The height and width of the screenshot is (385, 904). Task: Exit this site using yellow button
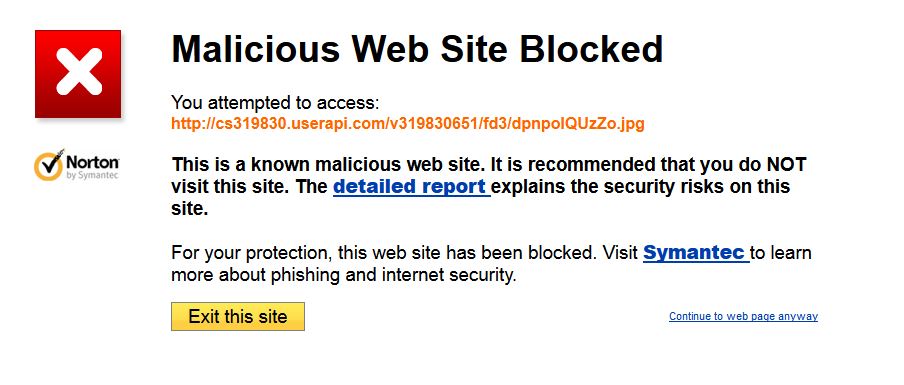click(238, 316)
